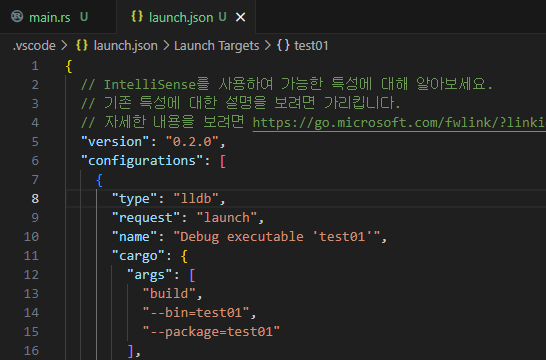Open the test01 breadcrumb symbol
The width and height of the screenshot is (546, 360).
coord(311,46)
